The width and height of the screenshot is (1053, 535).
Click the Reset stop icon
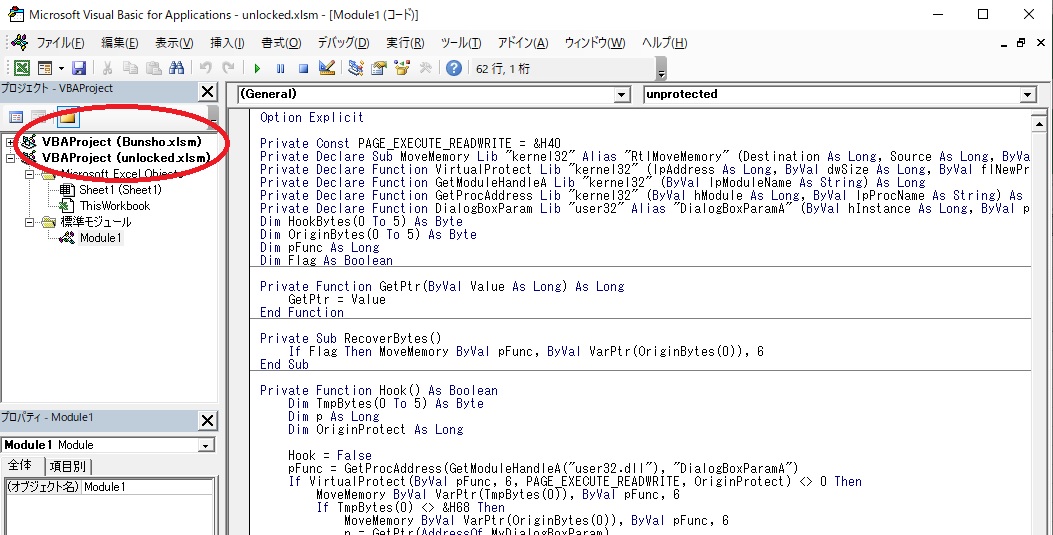[303, 68]
